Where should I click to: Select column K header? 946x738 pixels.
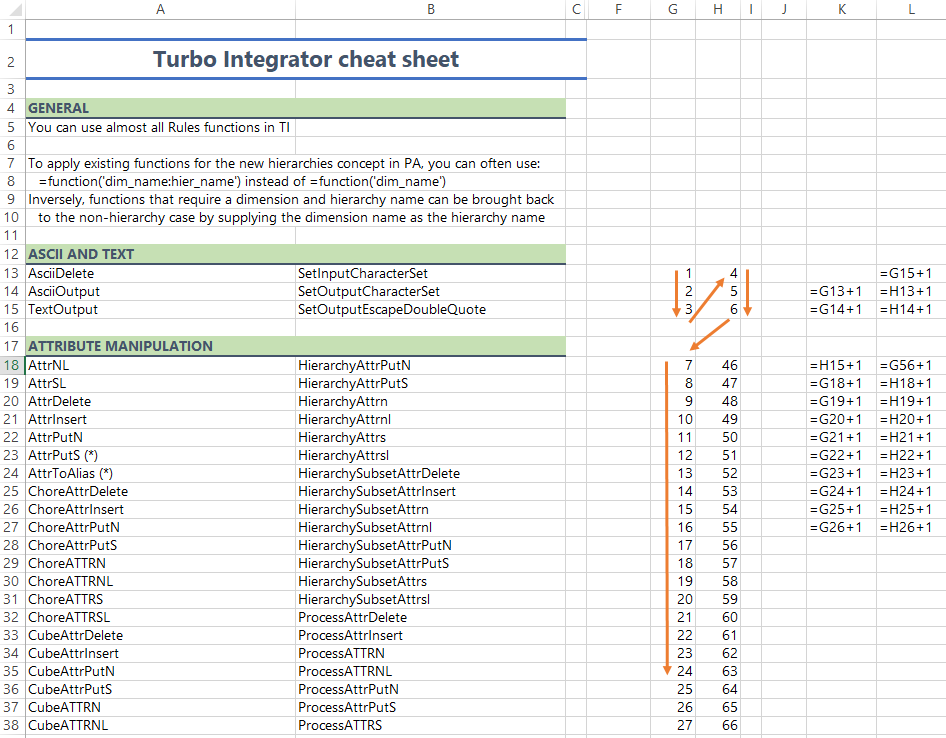pos(842,9)
